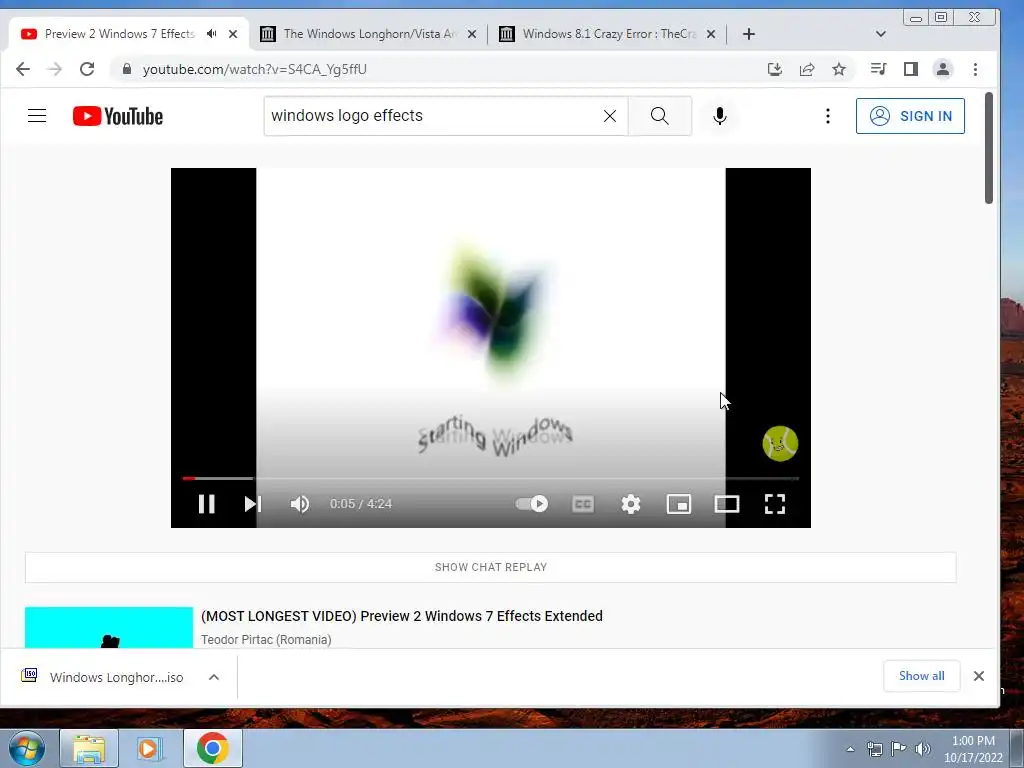The width and height of the screenshot is (1024, 768).
Task: Click the channel watermark in the video
Action: tap(780, 443)
